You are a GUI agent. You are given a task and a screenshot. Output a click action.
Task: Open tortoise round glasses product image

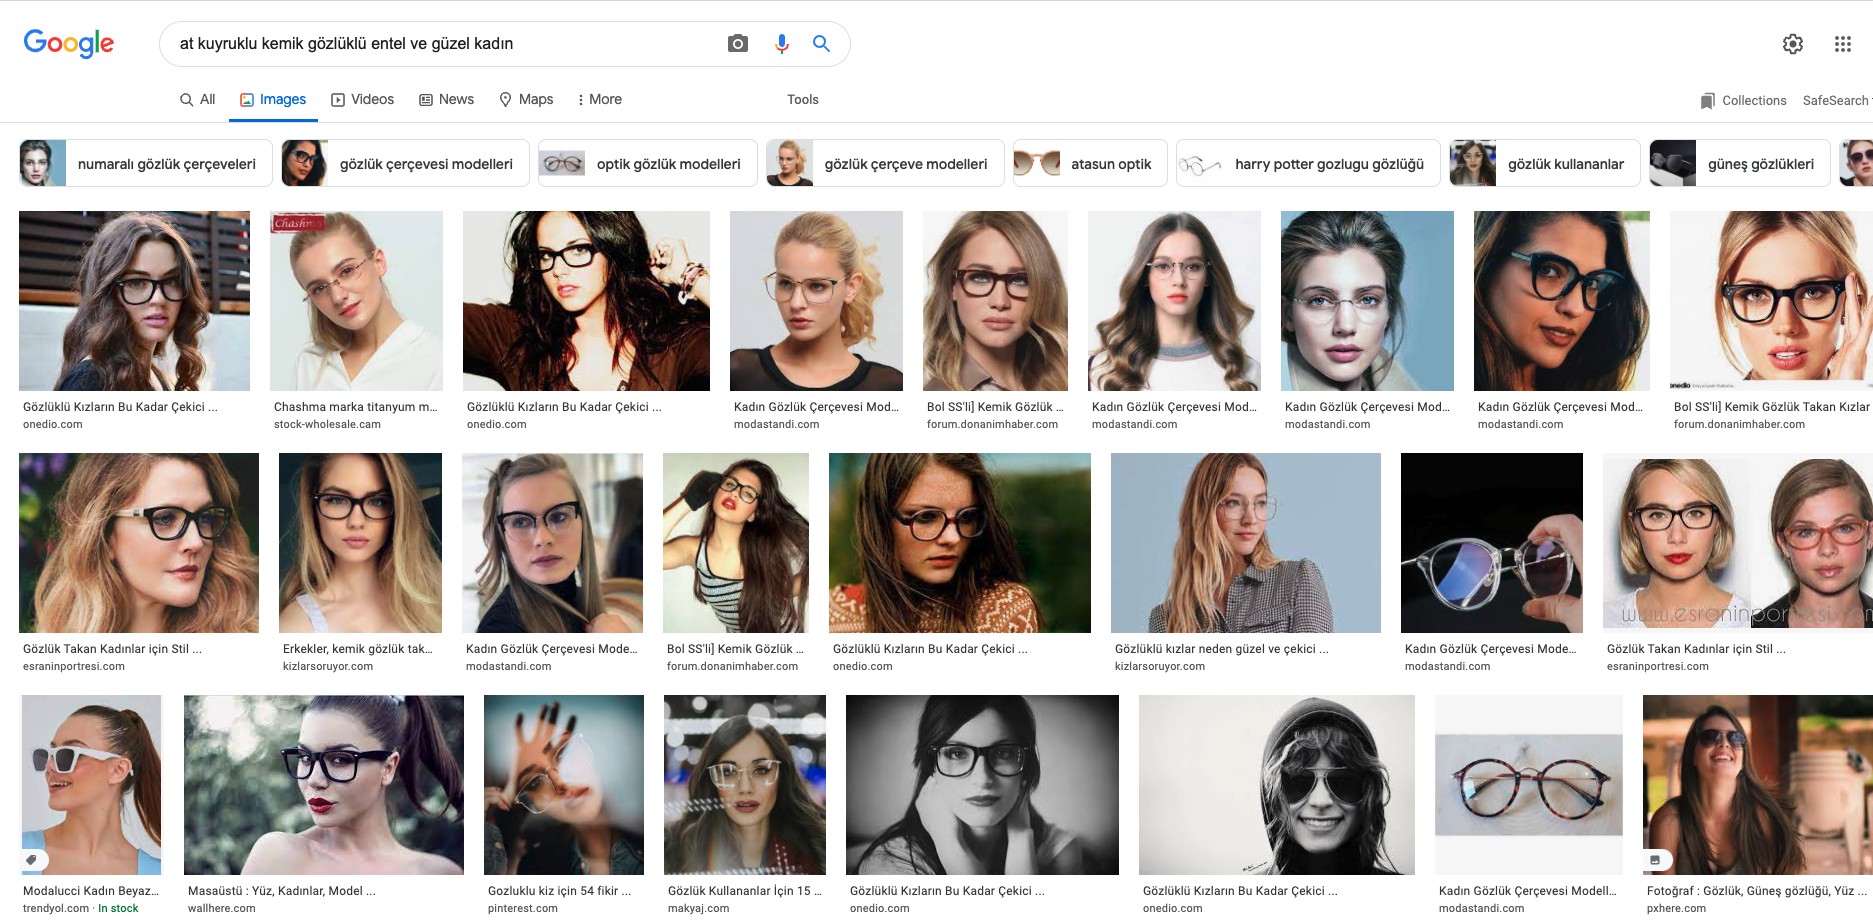(1529, 785)
